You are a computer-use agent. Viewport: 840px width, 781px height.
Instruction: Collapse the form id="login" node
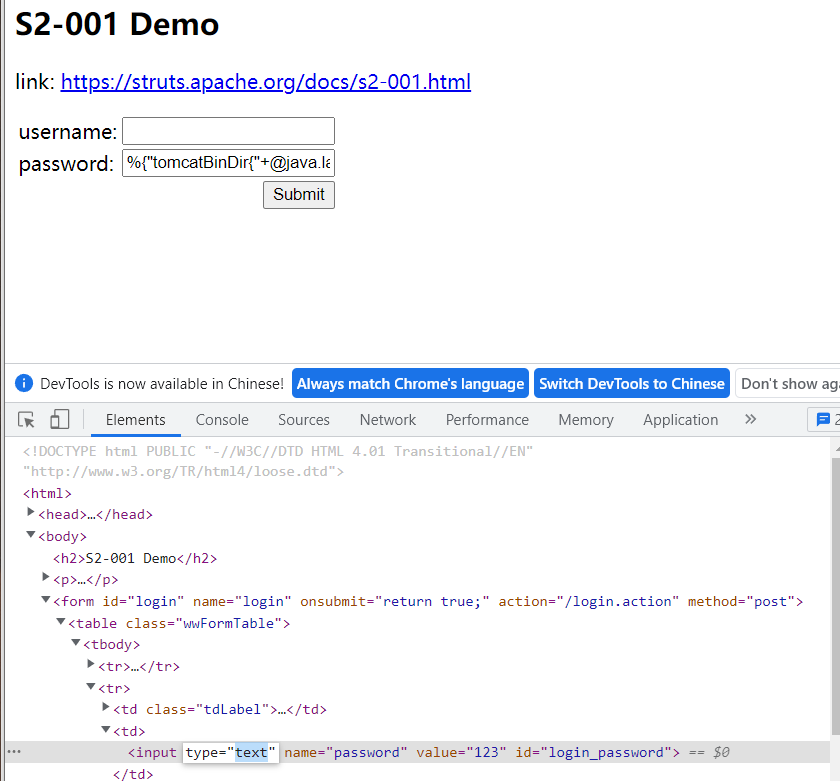46,600
